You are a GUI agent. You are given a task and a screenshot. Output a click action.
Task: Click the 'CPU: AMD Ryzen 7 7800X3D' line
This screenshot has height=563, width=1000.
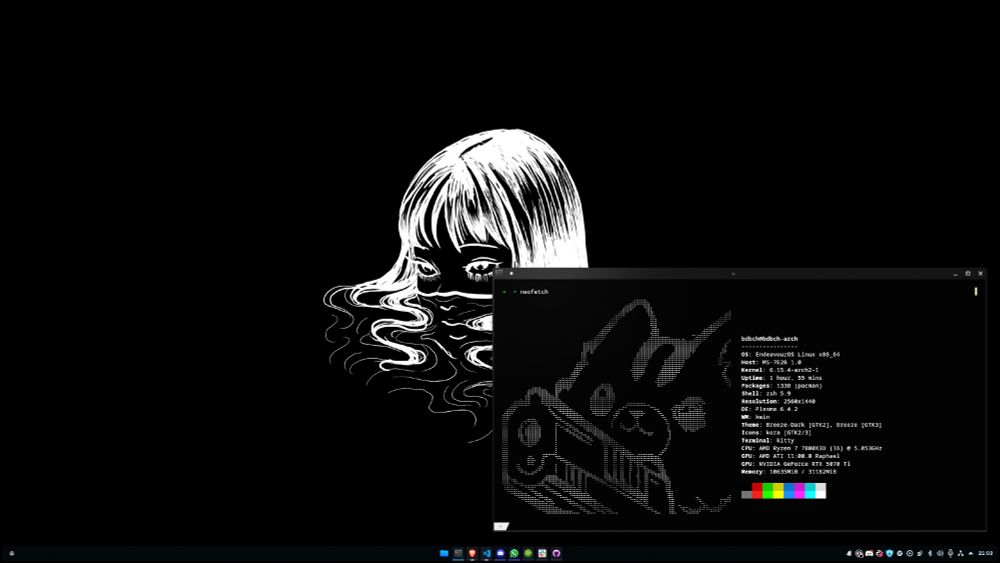tap(811, 448)
